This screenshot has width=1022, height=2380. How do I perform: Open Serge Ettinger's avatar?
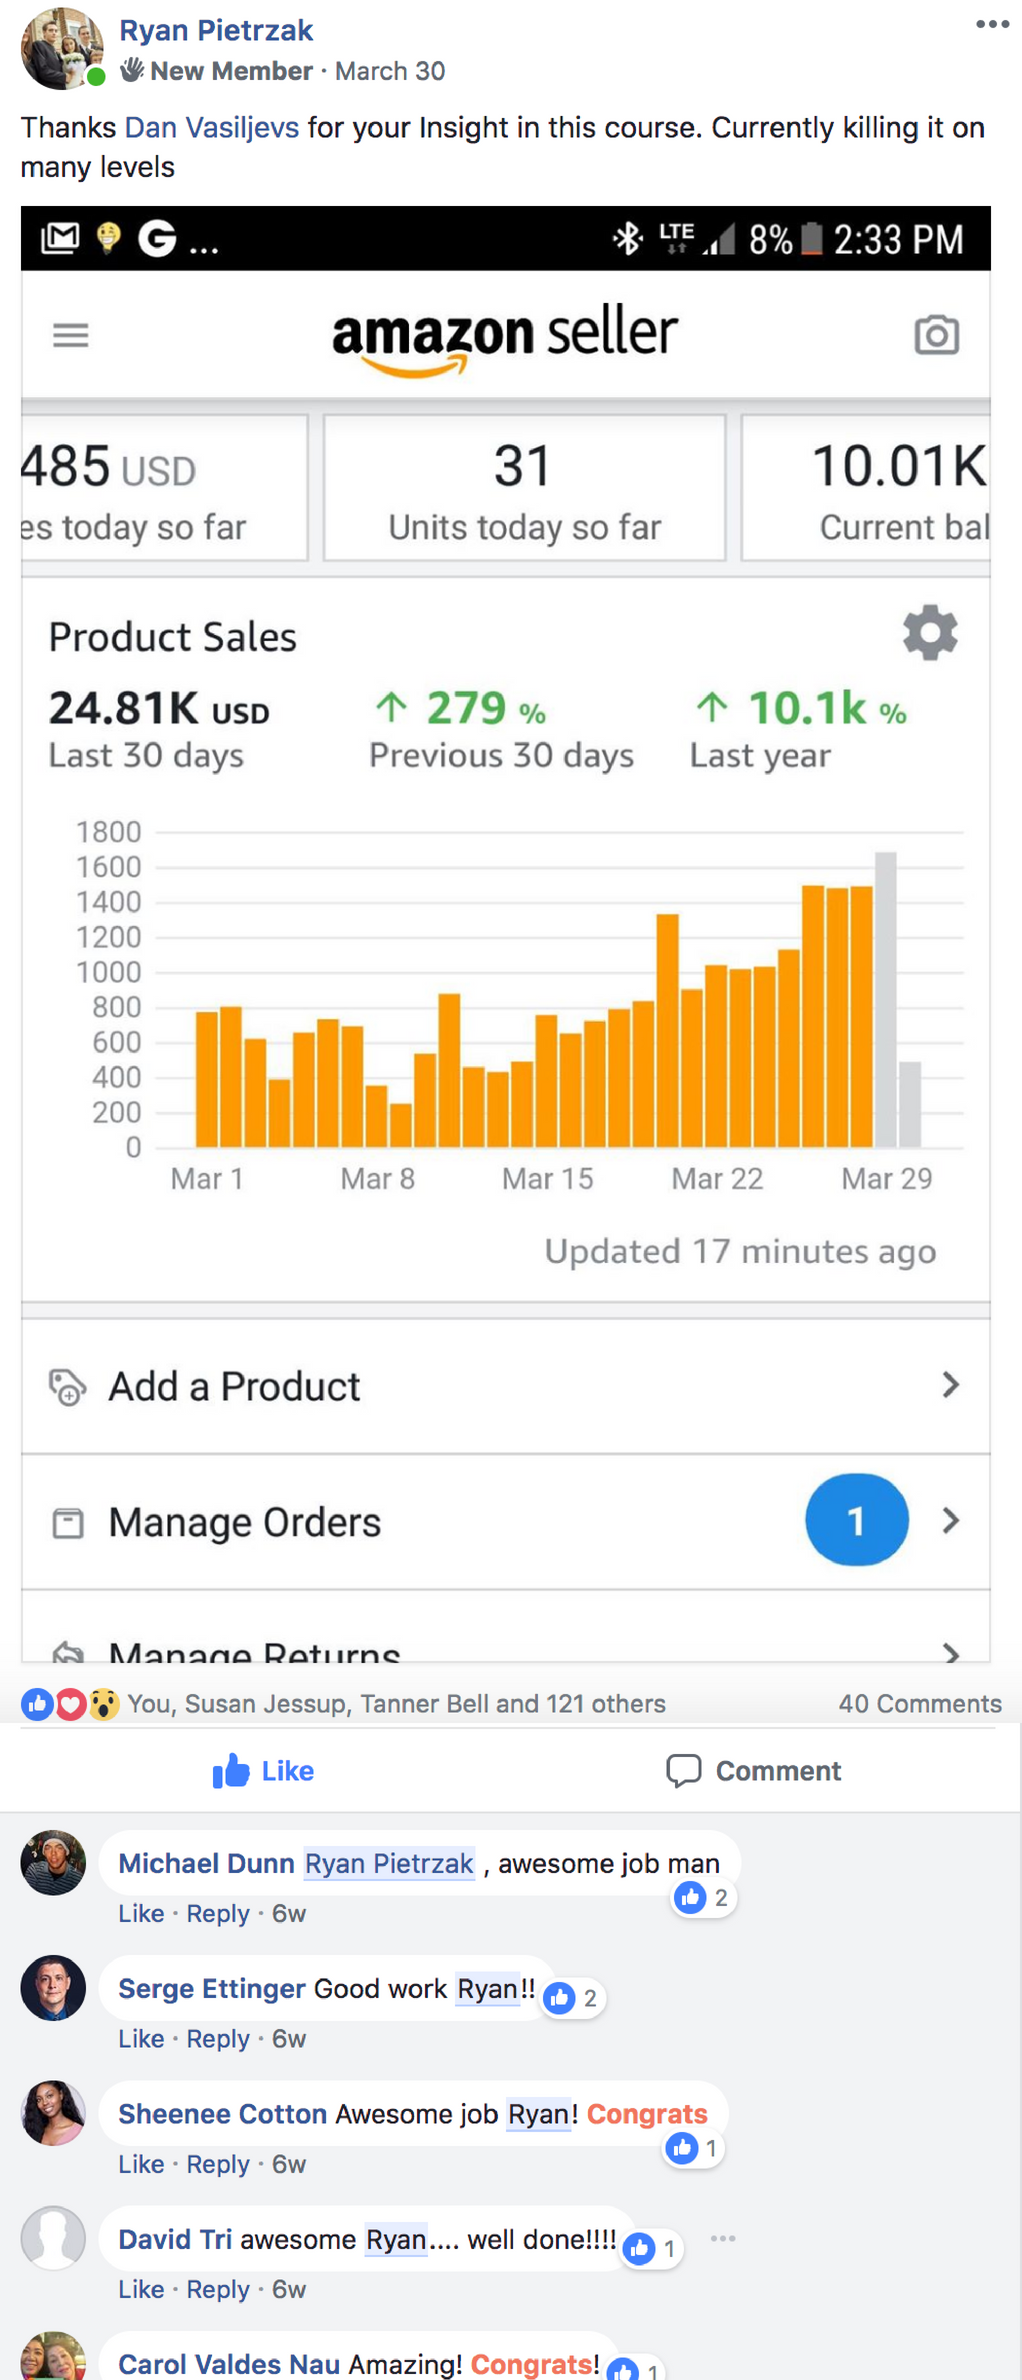53,1987
